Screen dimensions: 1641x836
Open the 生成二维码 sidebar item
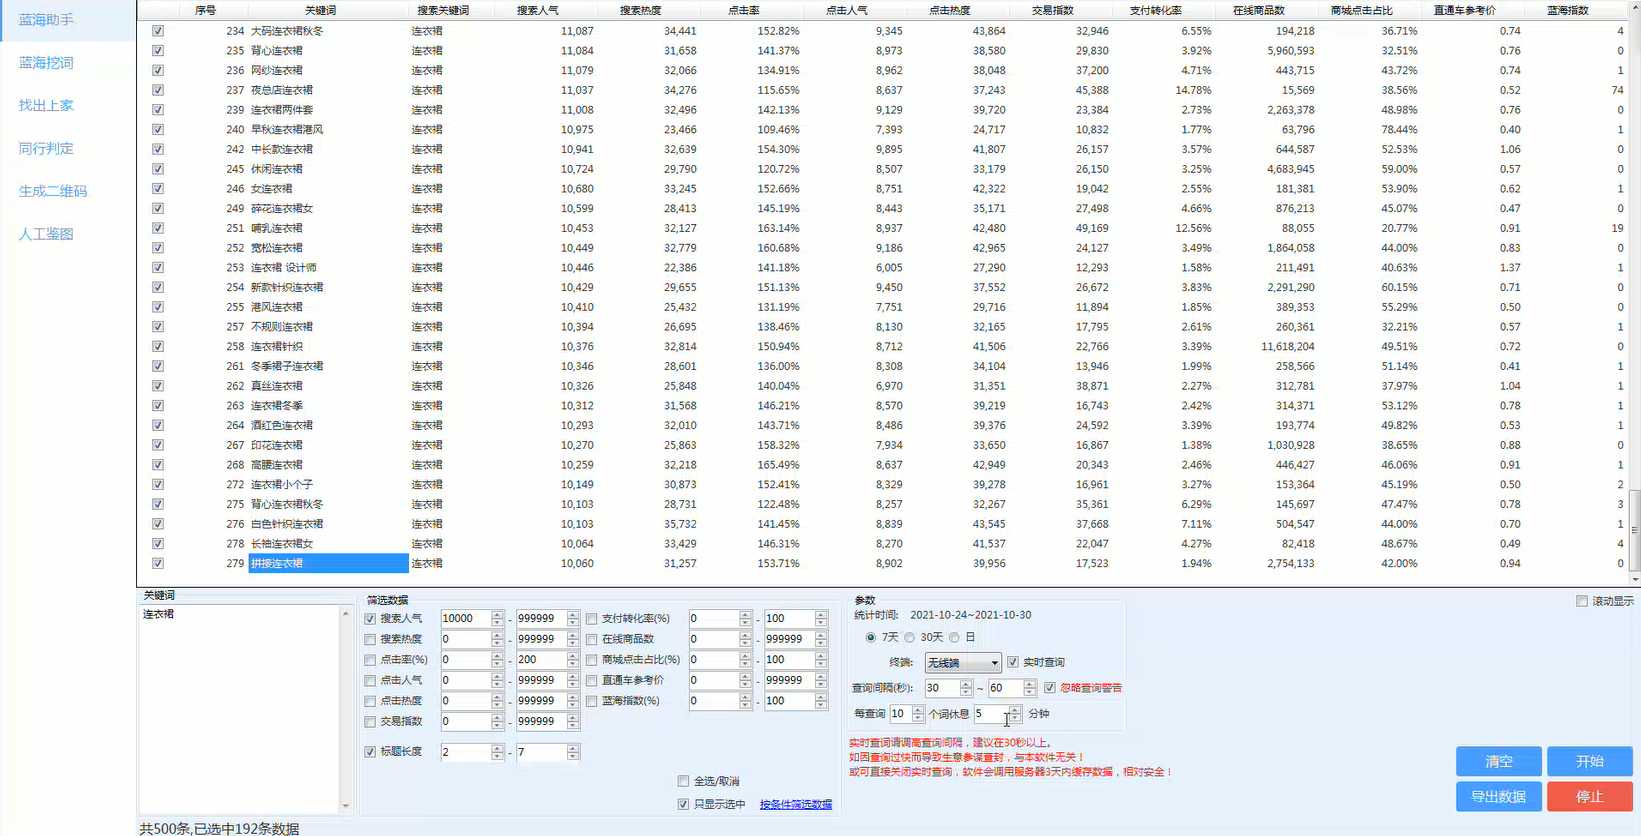coord(53,191)
